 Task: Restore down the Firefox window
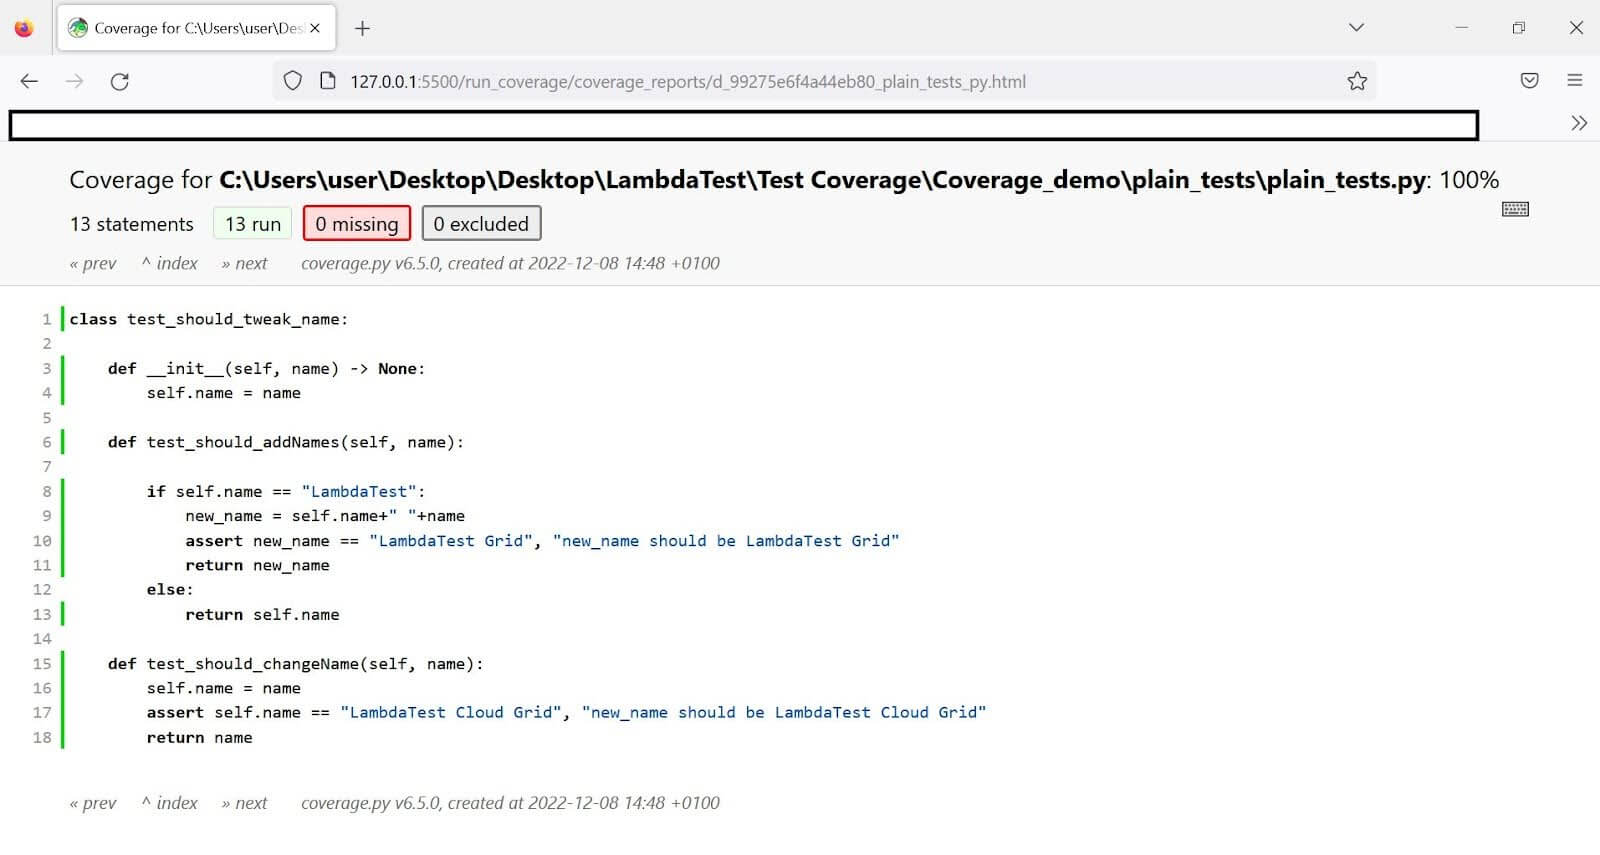point(1519,28)
